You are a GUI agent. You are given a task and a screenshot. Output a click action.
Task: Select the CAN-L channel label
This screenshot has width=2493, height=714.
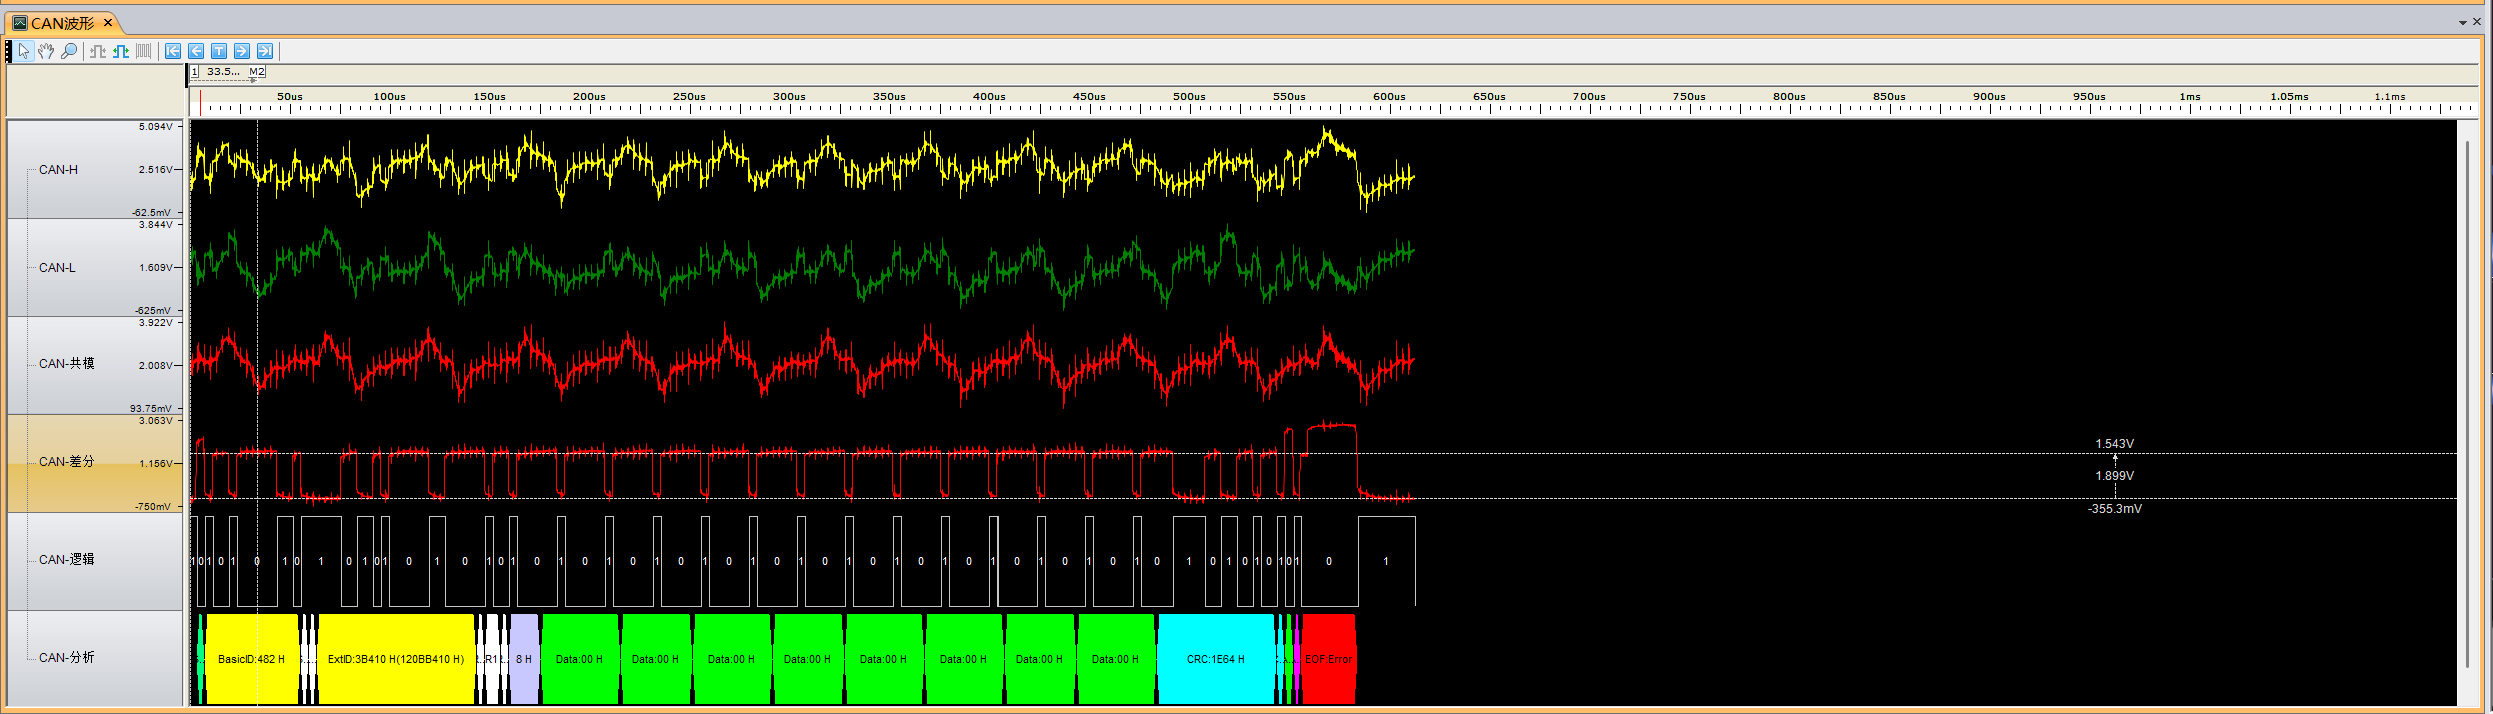(57, 268)
